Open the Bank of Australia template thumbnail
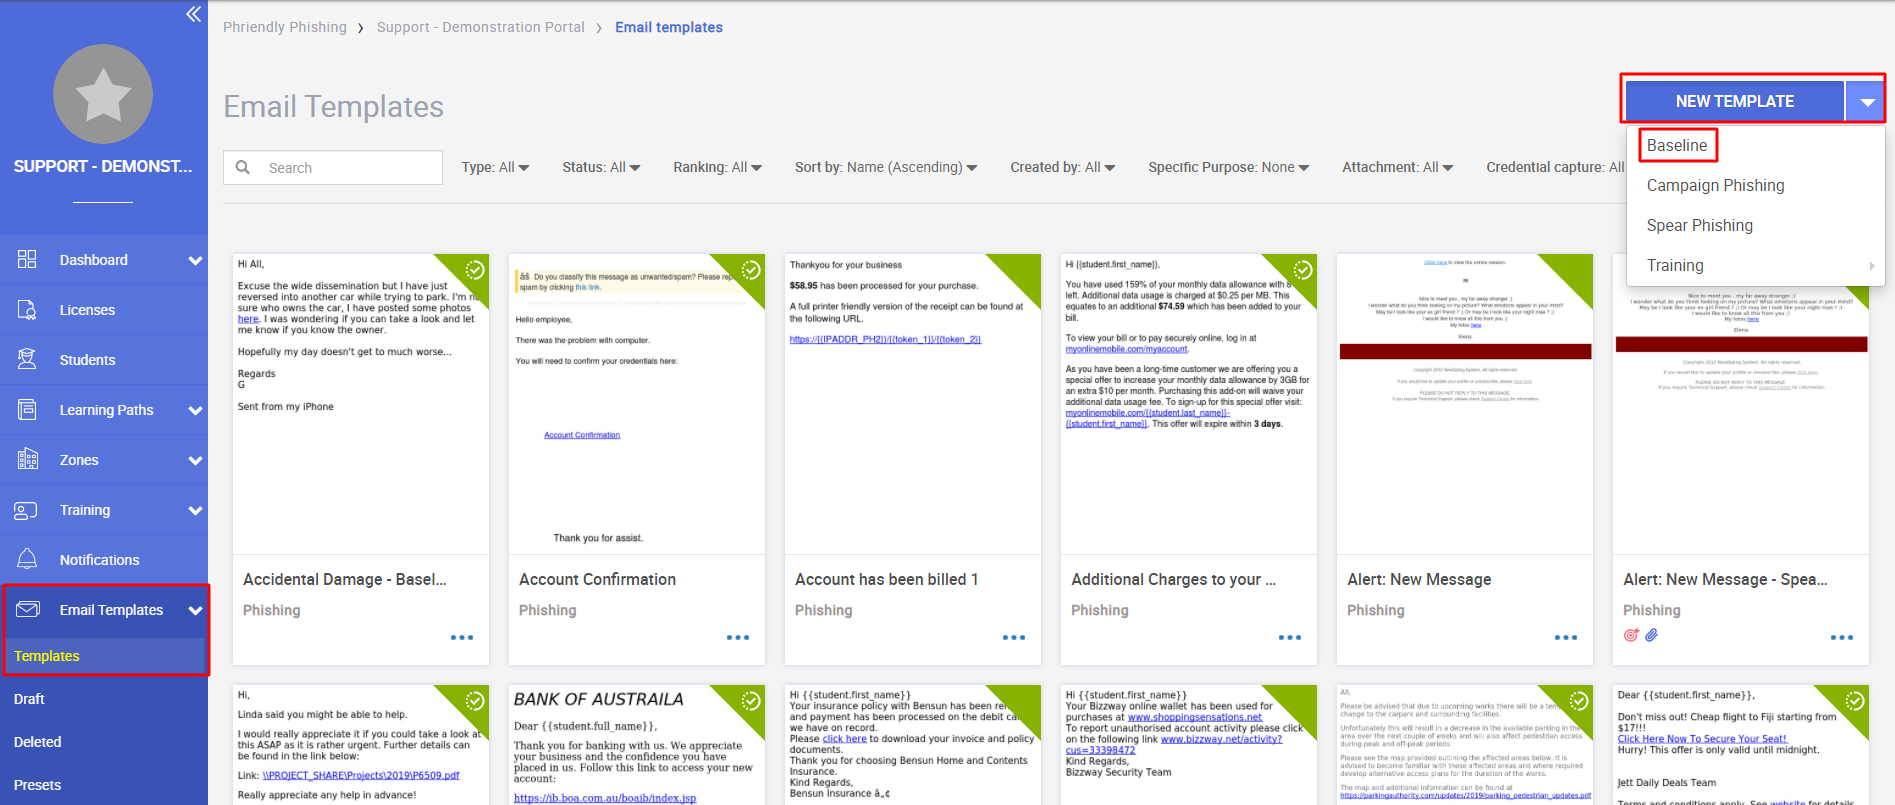 pyautogui.click(x=637, y=745)
